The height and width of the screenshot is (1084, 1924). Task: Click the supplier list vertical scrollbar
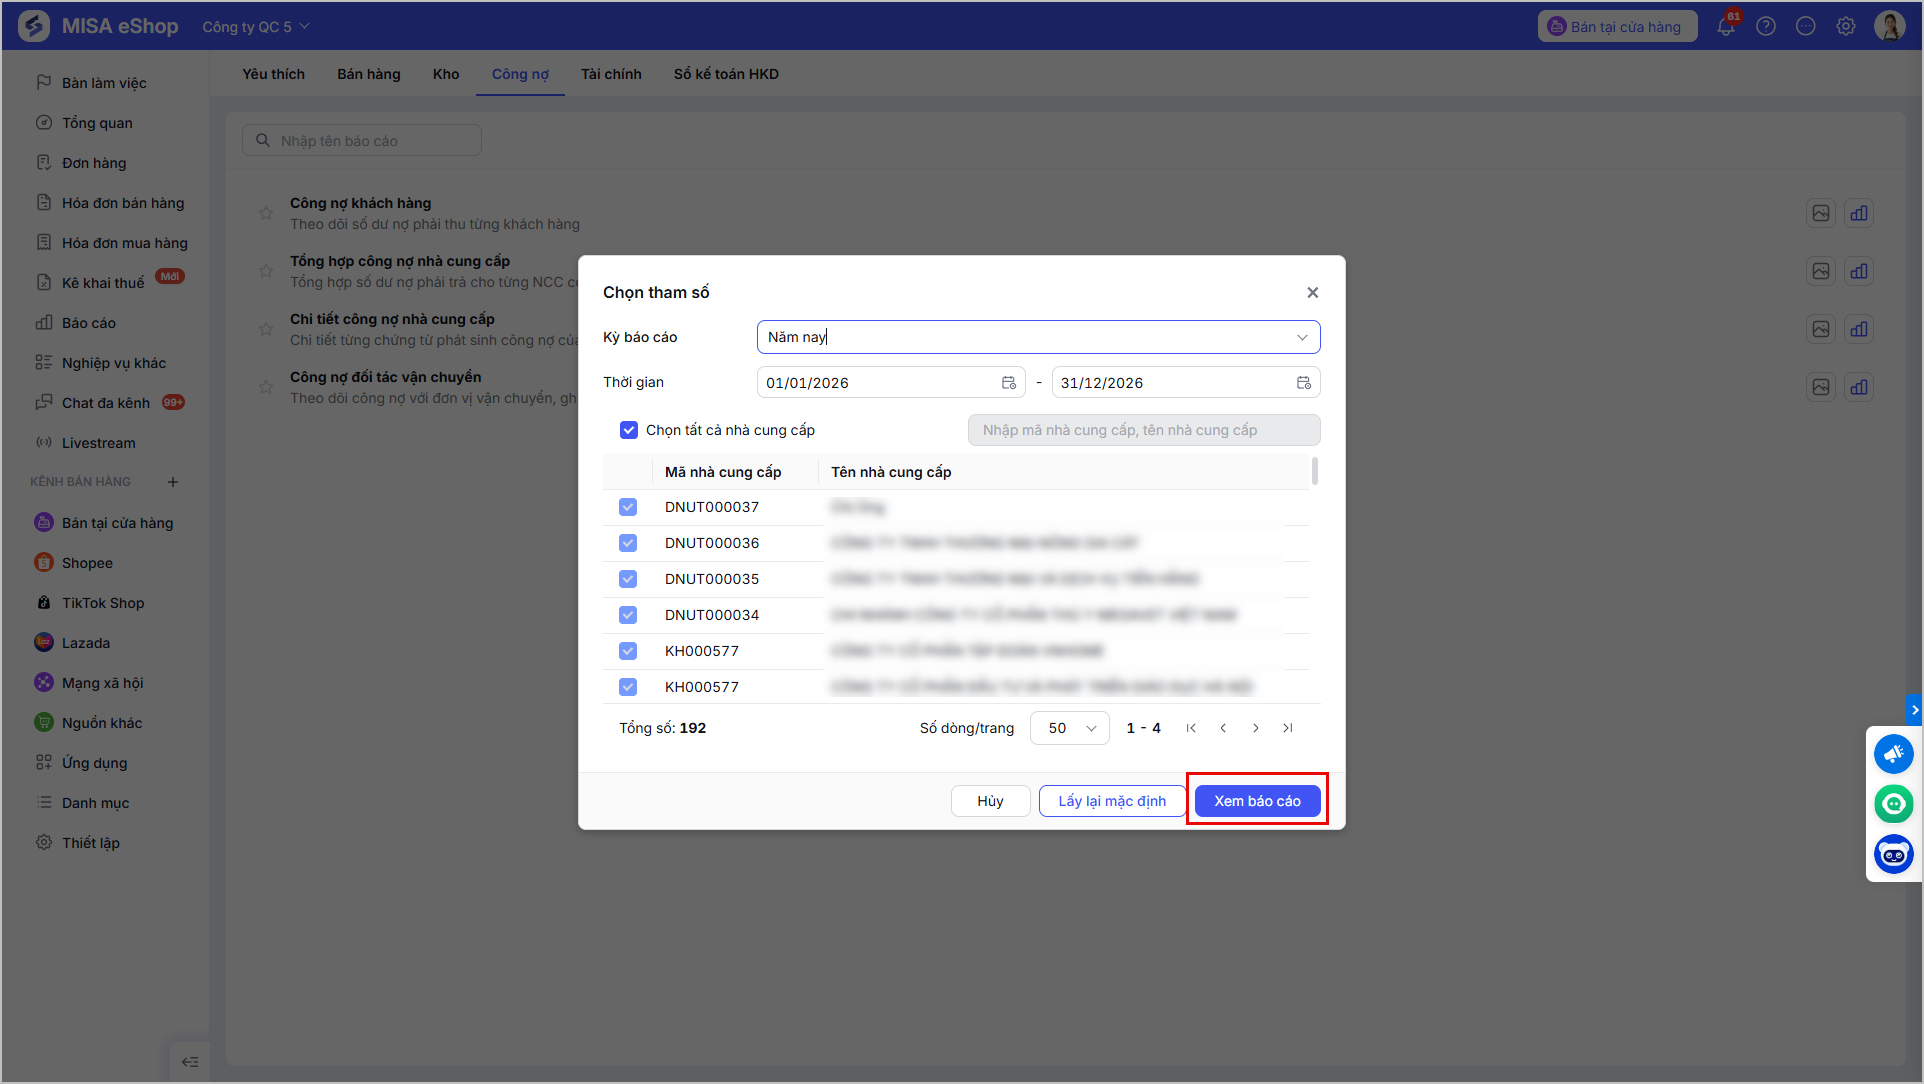coord(1314,471)
